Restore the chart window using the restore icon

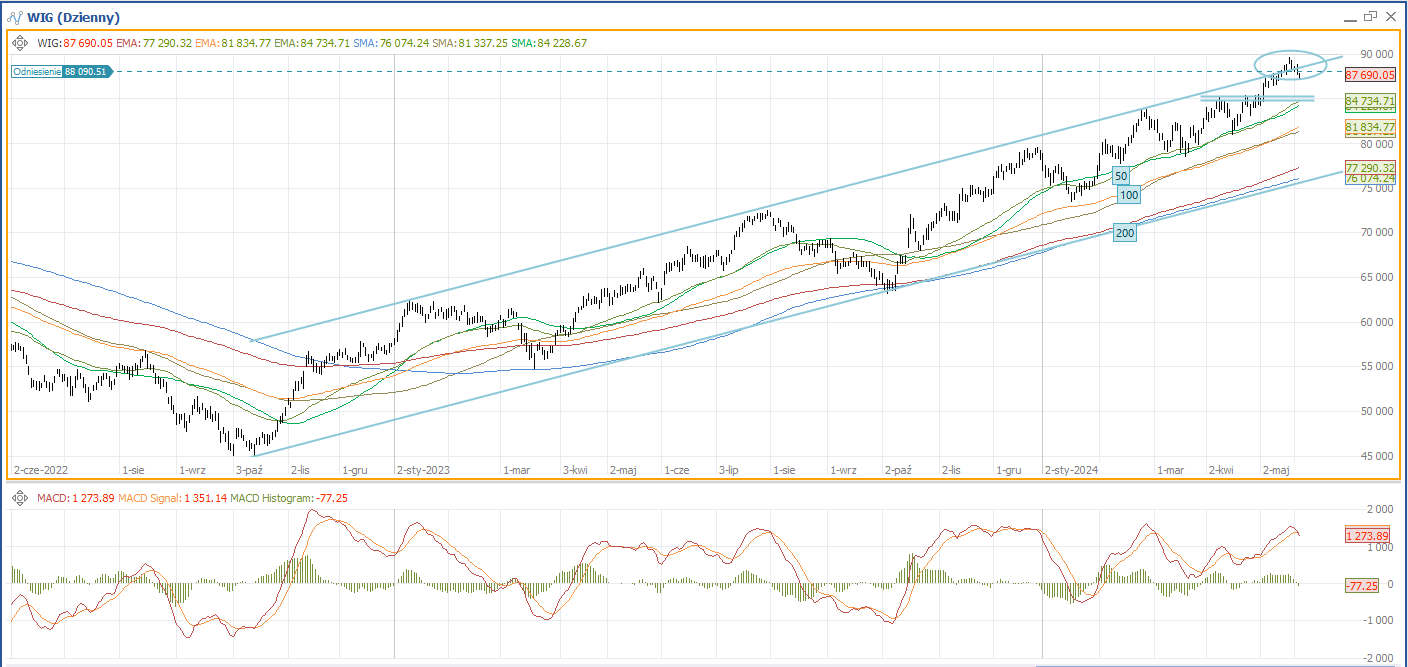(1369, 16)
